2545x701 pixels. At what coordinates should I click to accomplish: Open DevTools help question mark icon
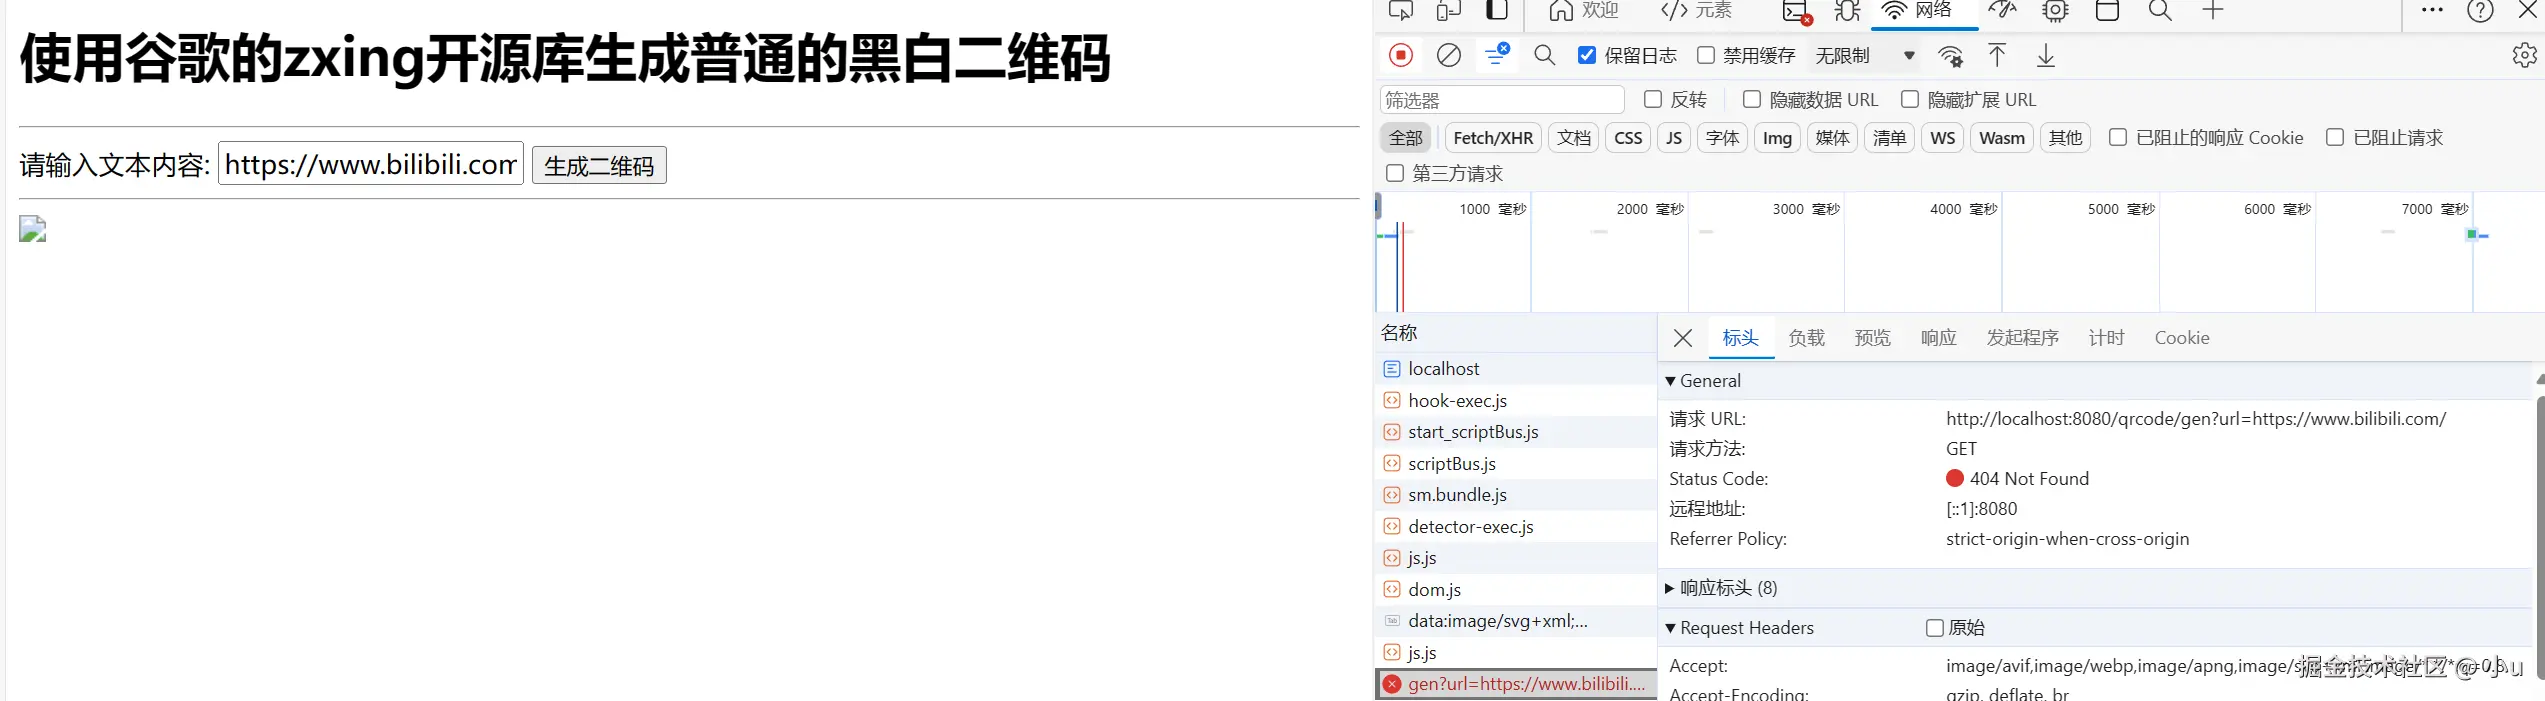tap(2480, 11)
